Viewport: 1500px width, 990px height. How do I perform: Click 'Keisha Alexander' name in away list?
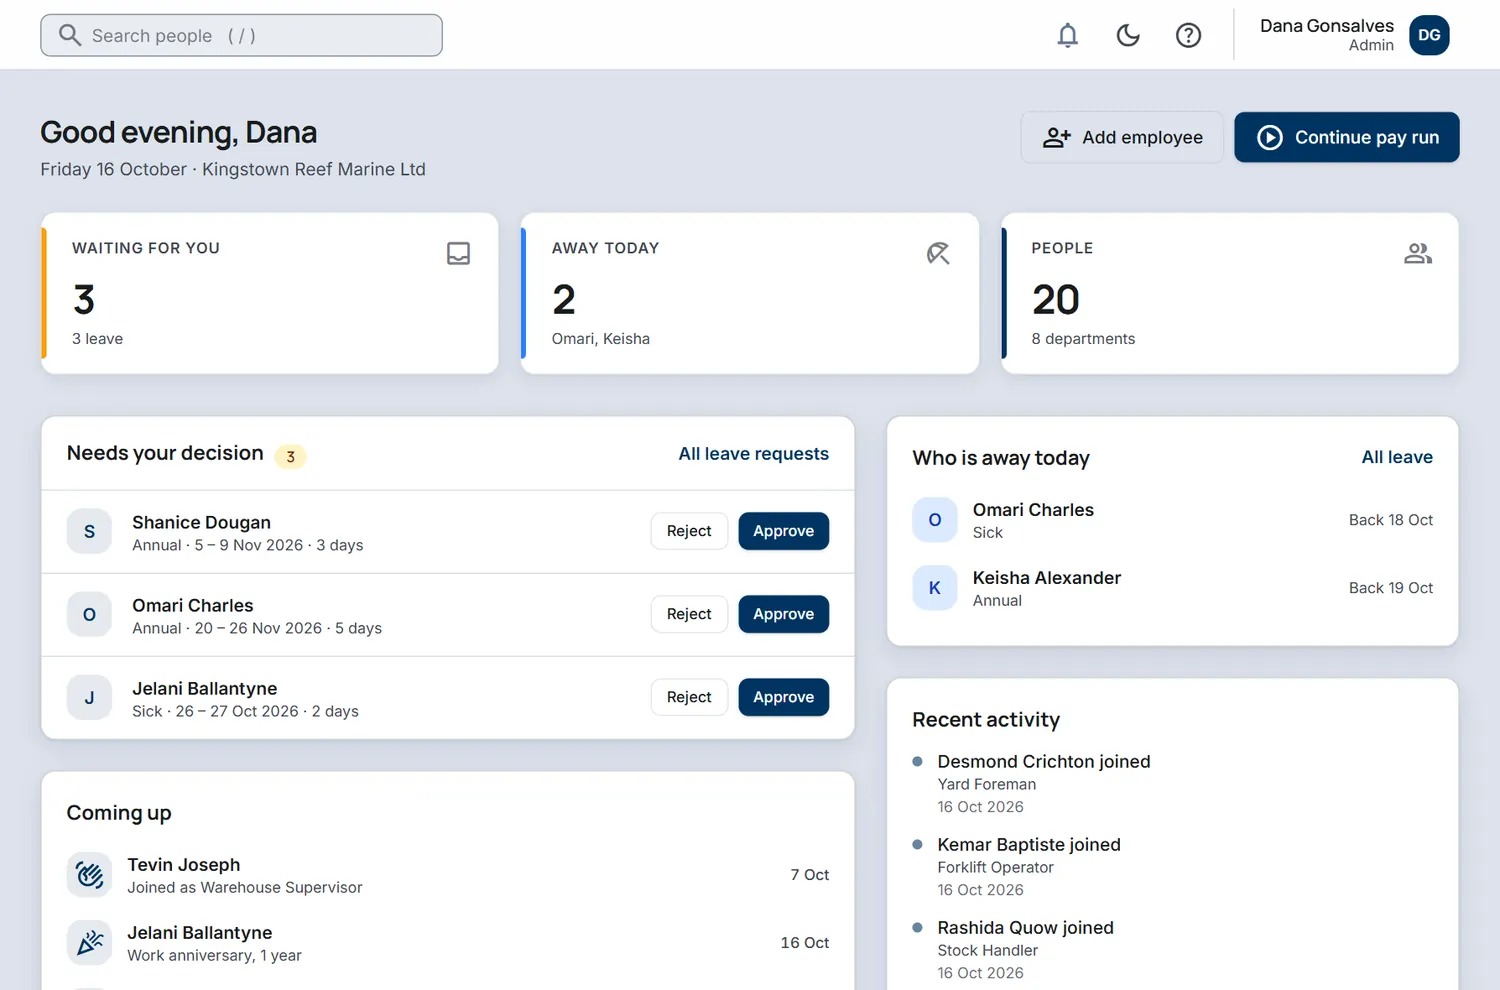pyautogui.click(x=1047, y=578)
